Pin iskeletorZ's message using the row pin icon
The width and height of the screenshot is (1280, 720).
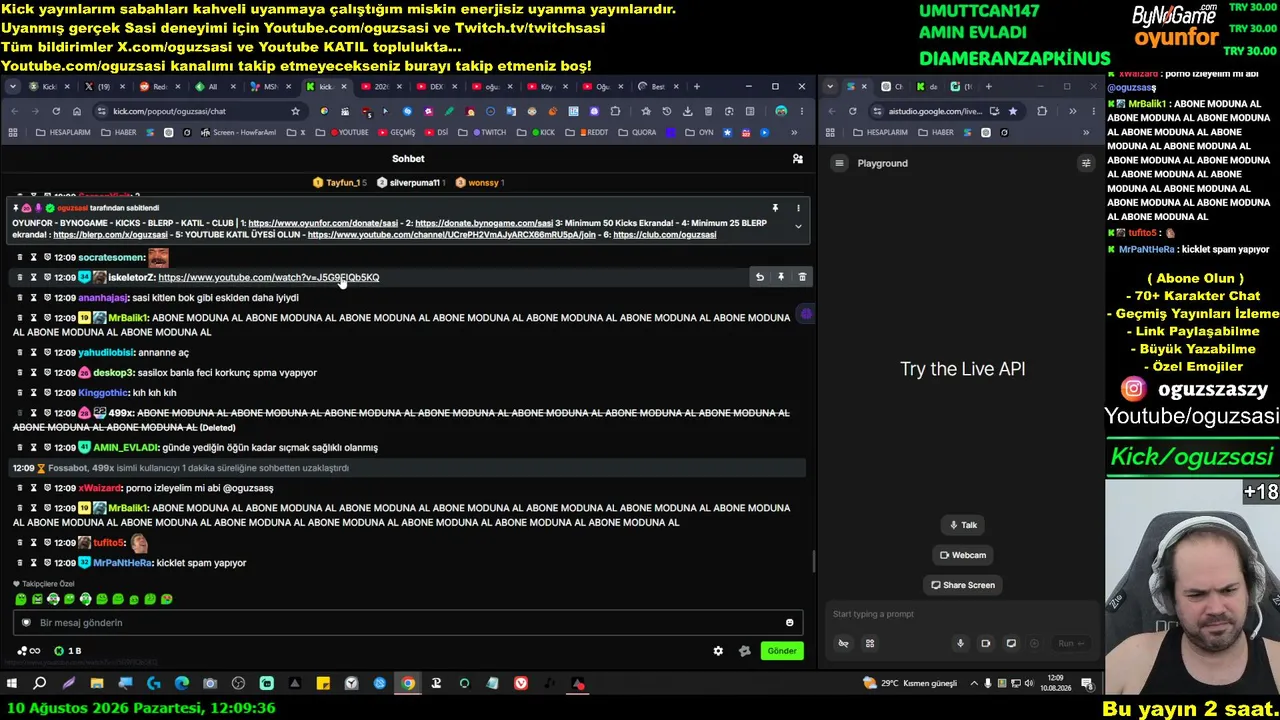781,277
